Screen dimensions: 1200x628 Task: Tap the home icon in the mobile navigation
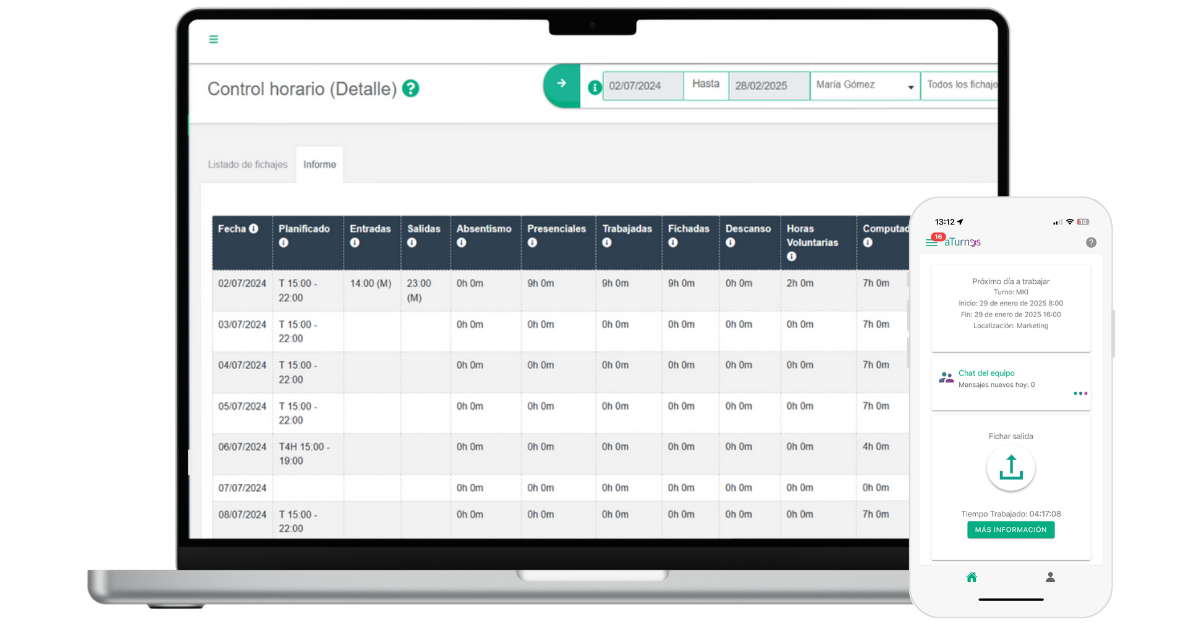point(971,577)
